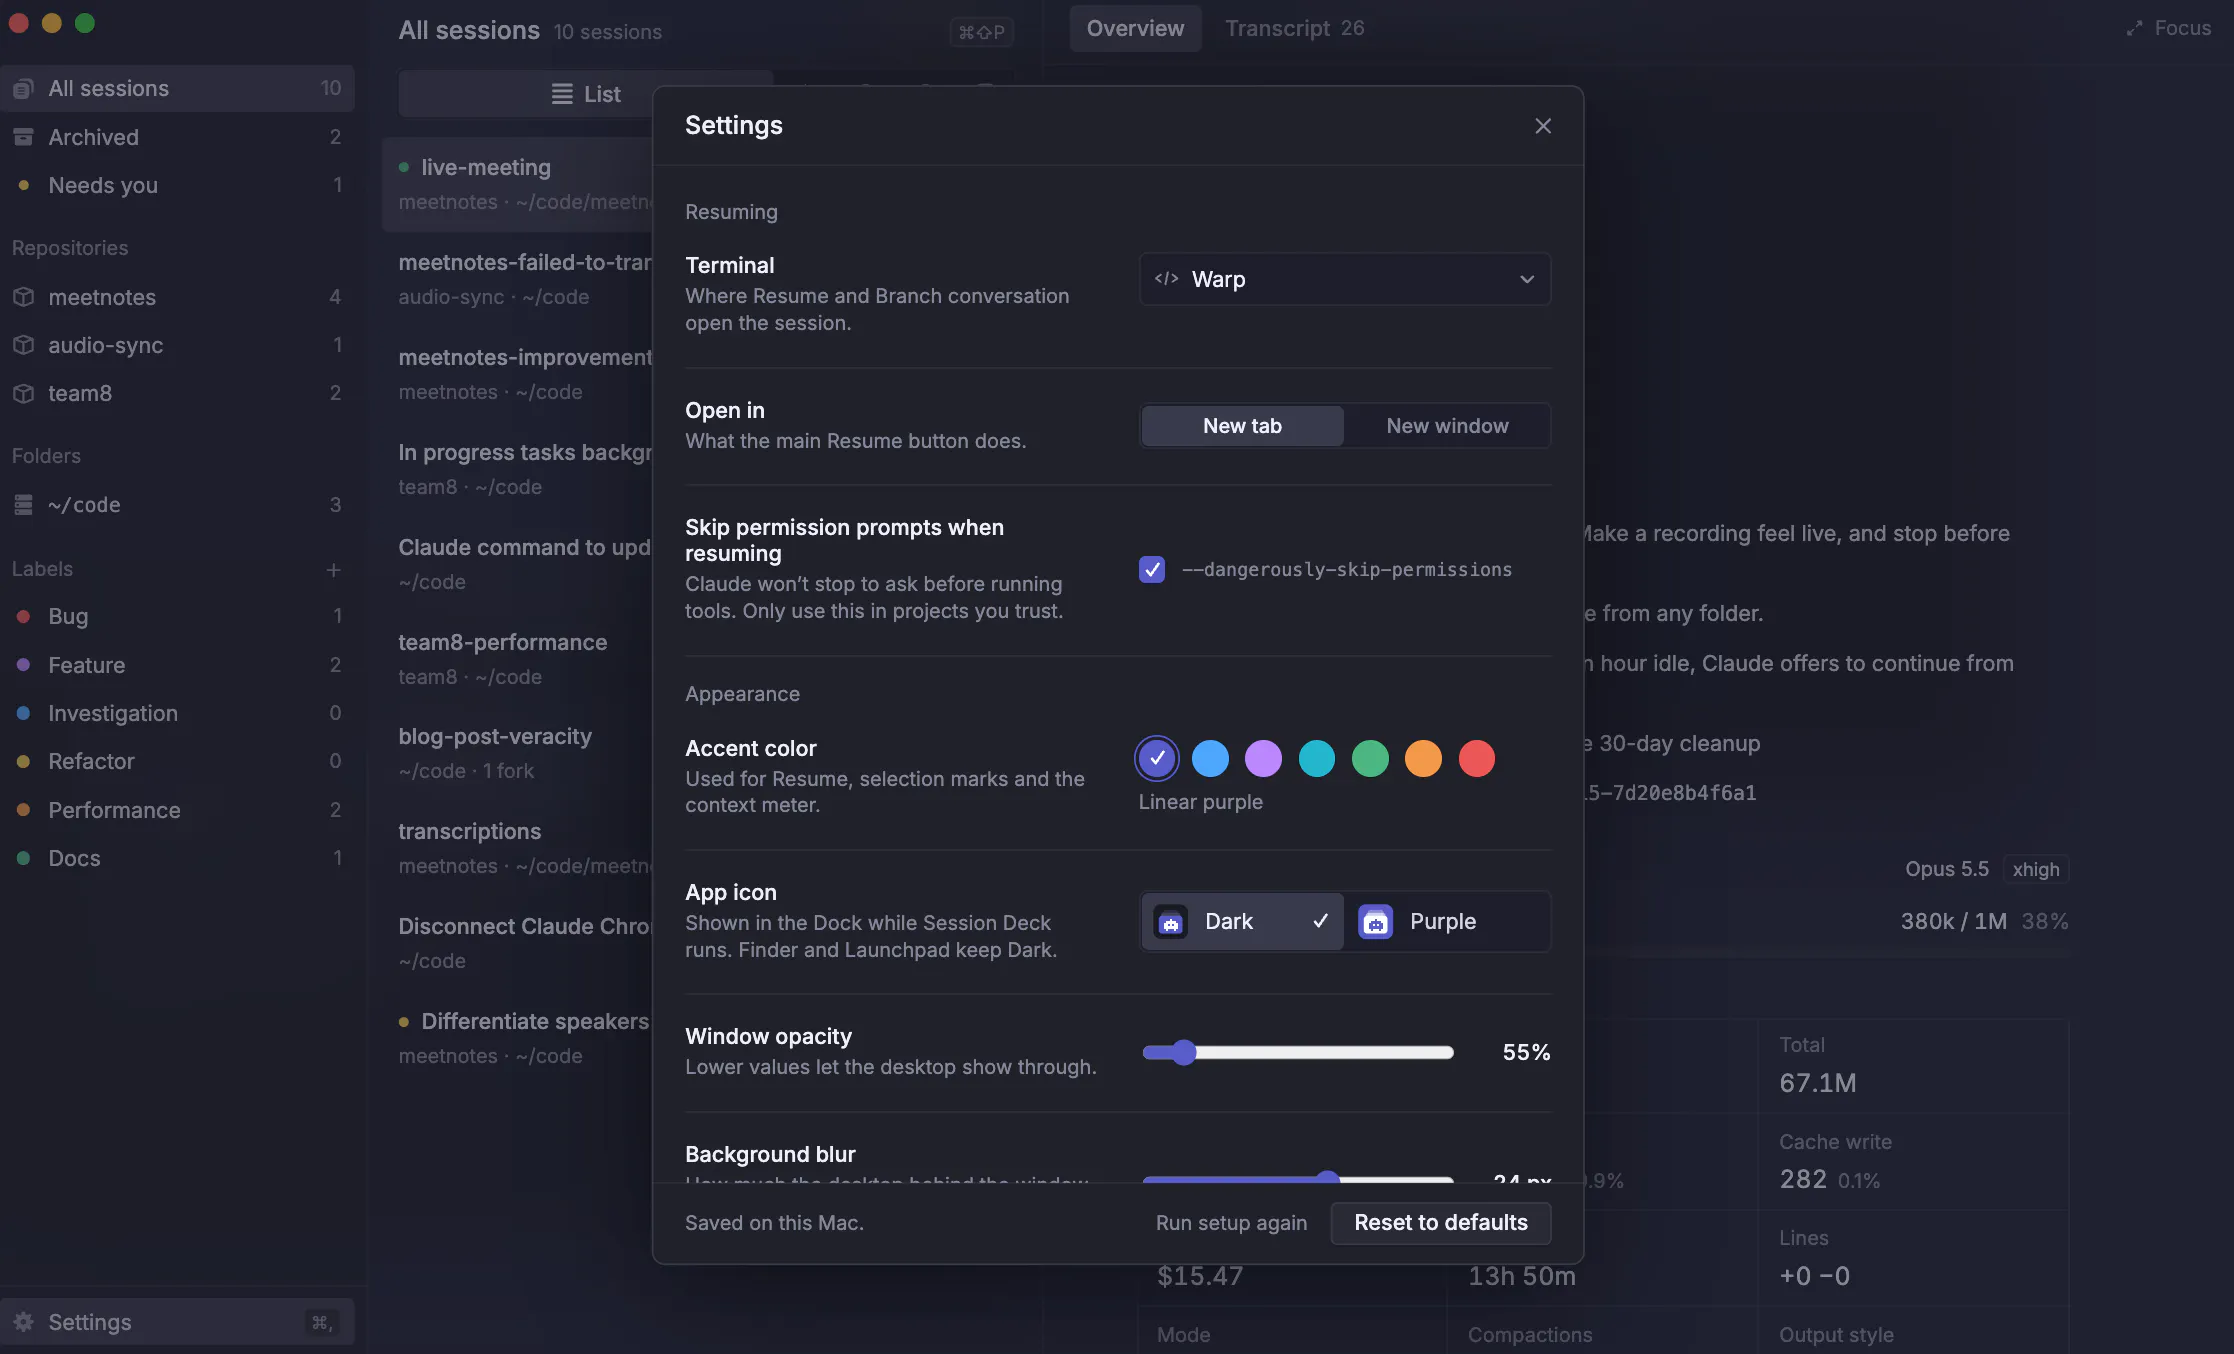The height and width of the screenshot is (1354, 2234).
Task: Open the Feature label filter
Action: click(177, 665)
